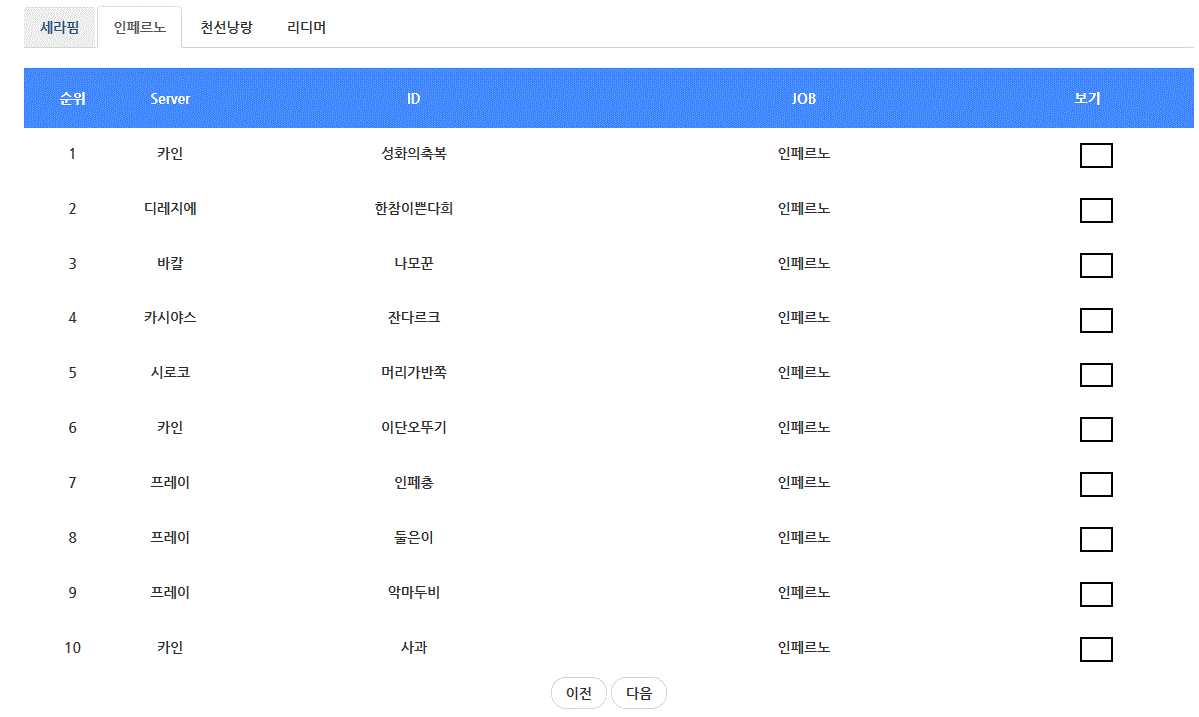Viewport: 1199px width, 717px height.
Task: Select ID 잔다르크
Action: (x=414, y=317)
